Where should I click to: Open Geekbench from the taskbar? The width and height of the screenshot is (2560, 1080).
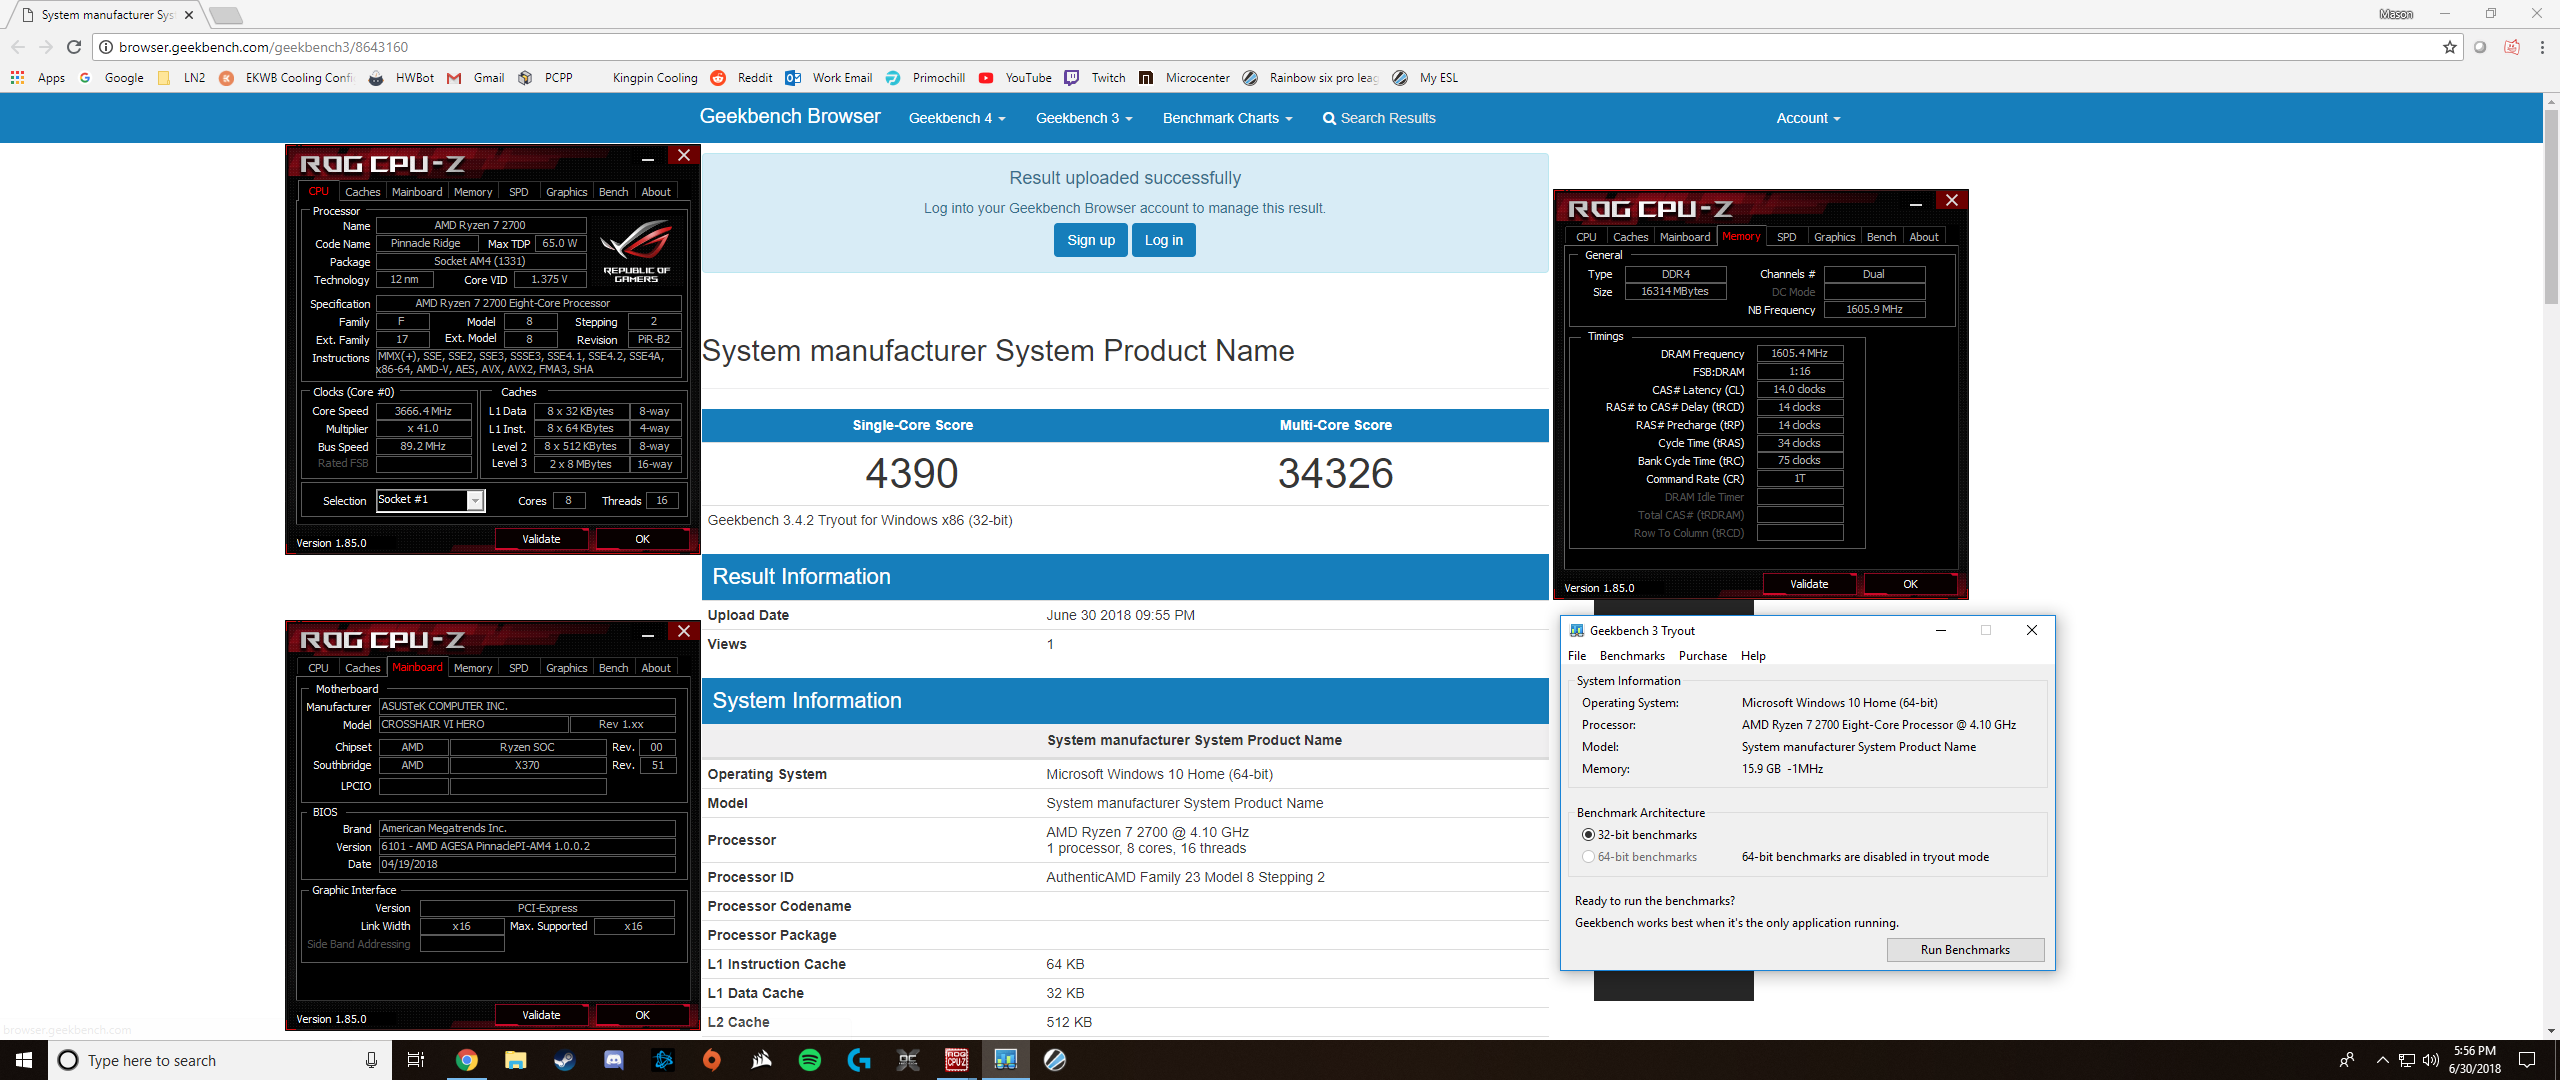click(x=1005, y=1060)
